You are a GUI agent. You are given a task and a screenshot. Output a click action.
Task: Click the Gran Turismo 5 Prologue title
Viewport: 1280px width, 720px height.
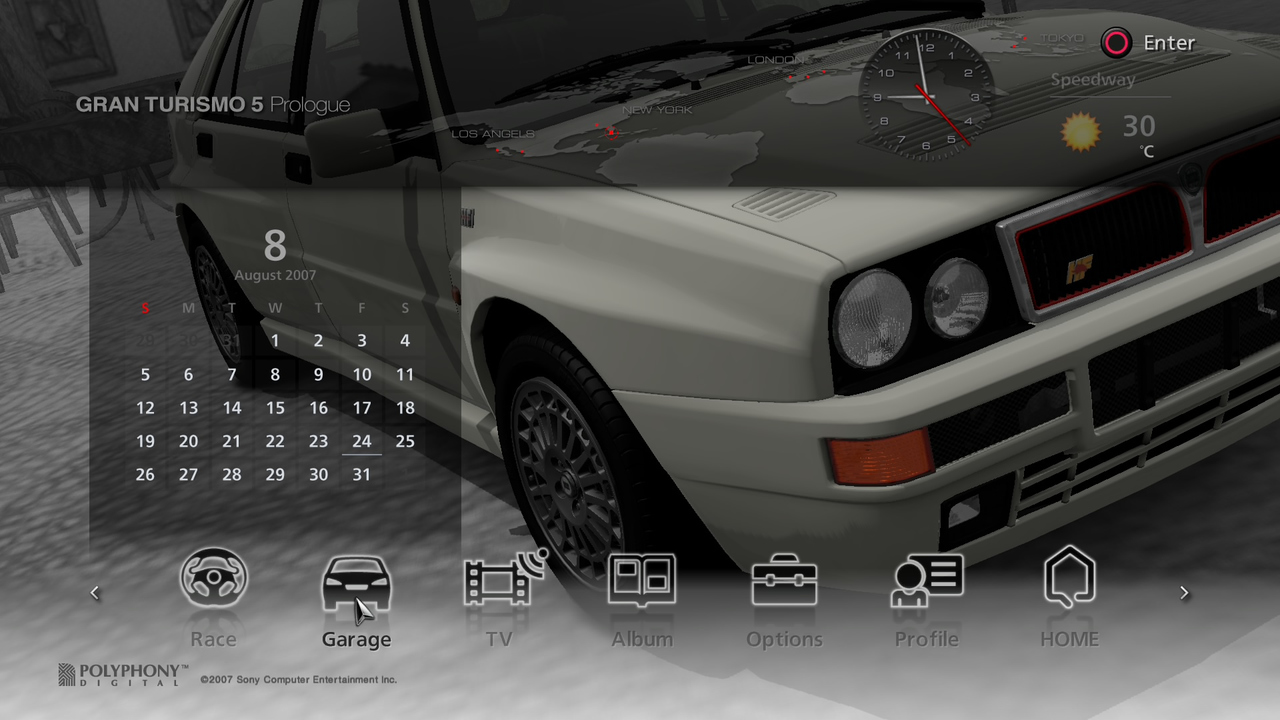coord(213,105)
